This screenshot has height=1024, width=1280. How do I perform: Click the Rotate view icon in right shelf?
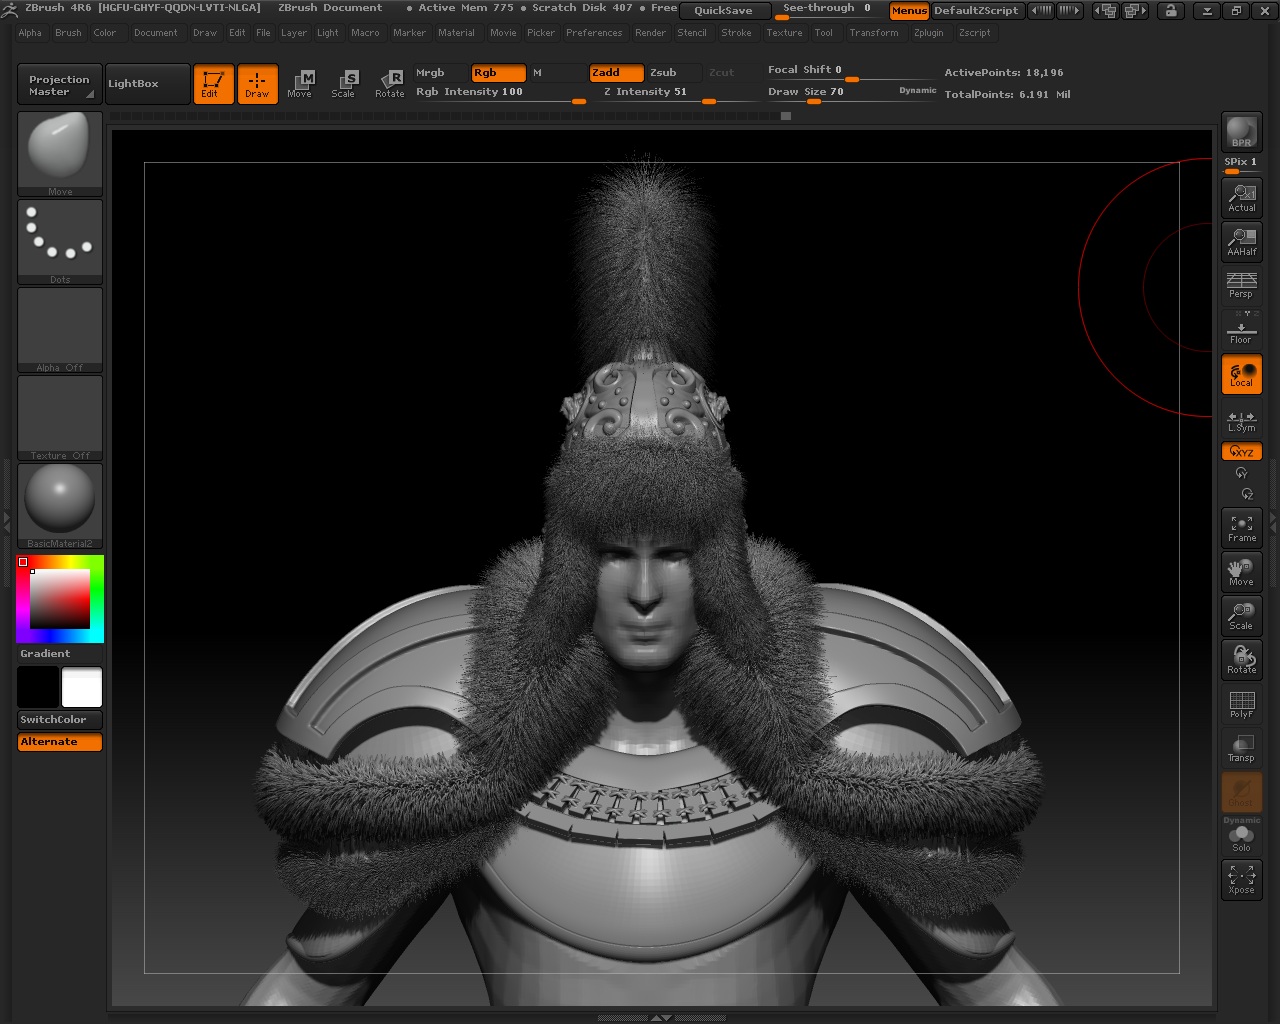[1241, 659]
